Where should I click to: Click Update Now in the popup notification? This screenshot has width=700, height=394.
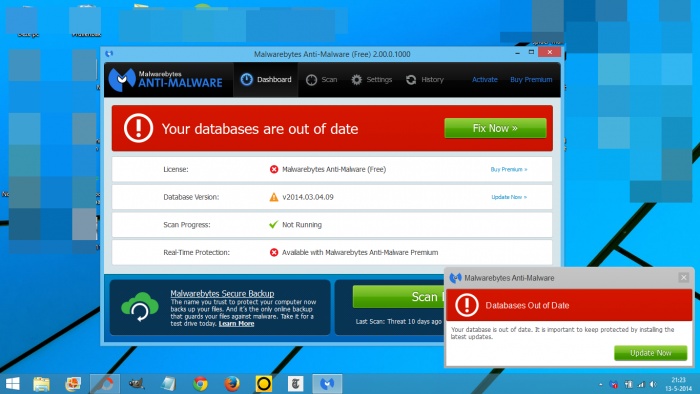pyautogui.click(x=650, y=353)
